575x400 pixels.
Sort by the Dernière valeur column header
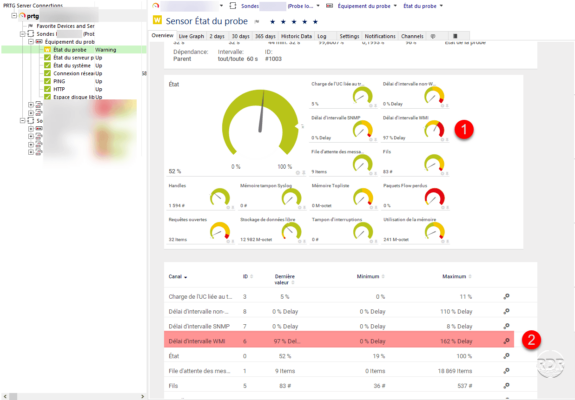(x=285, y=279)
